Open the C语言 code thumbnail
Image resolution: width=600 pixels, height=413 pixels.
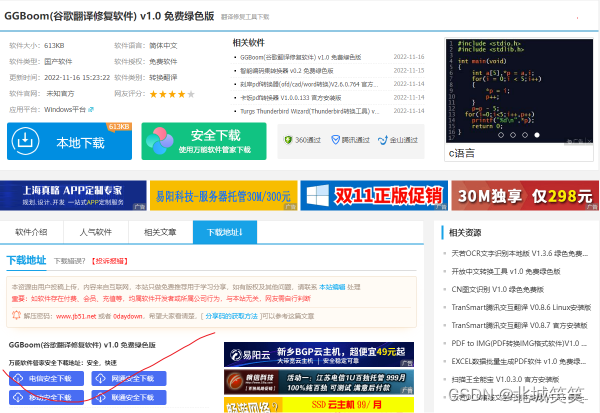pyautogui.click(x=519, y=91)
